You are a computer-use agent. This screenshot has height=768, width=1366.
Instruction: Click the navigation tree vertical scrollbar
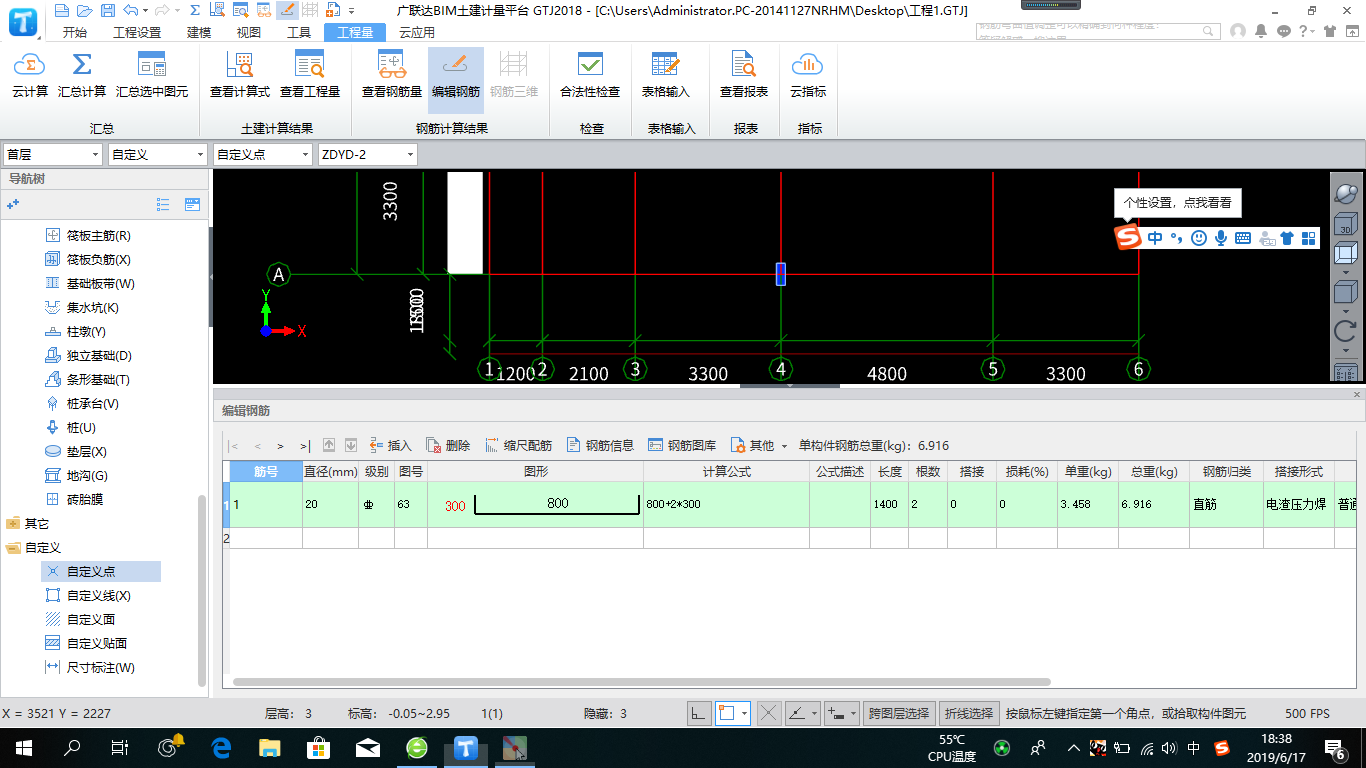pyautogui.click(x=202, y=590)
